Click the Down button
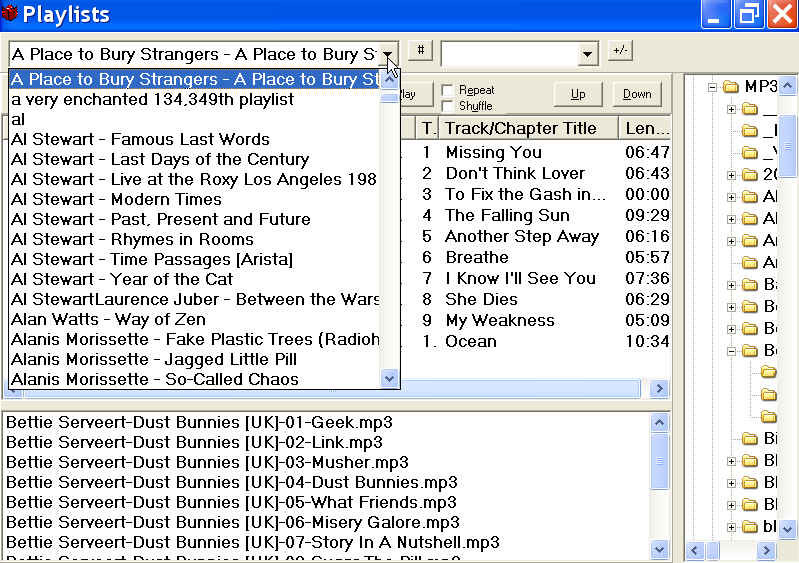The height and width of the screenshot is (563, 799). [637, 94]
